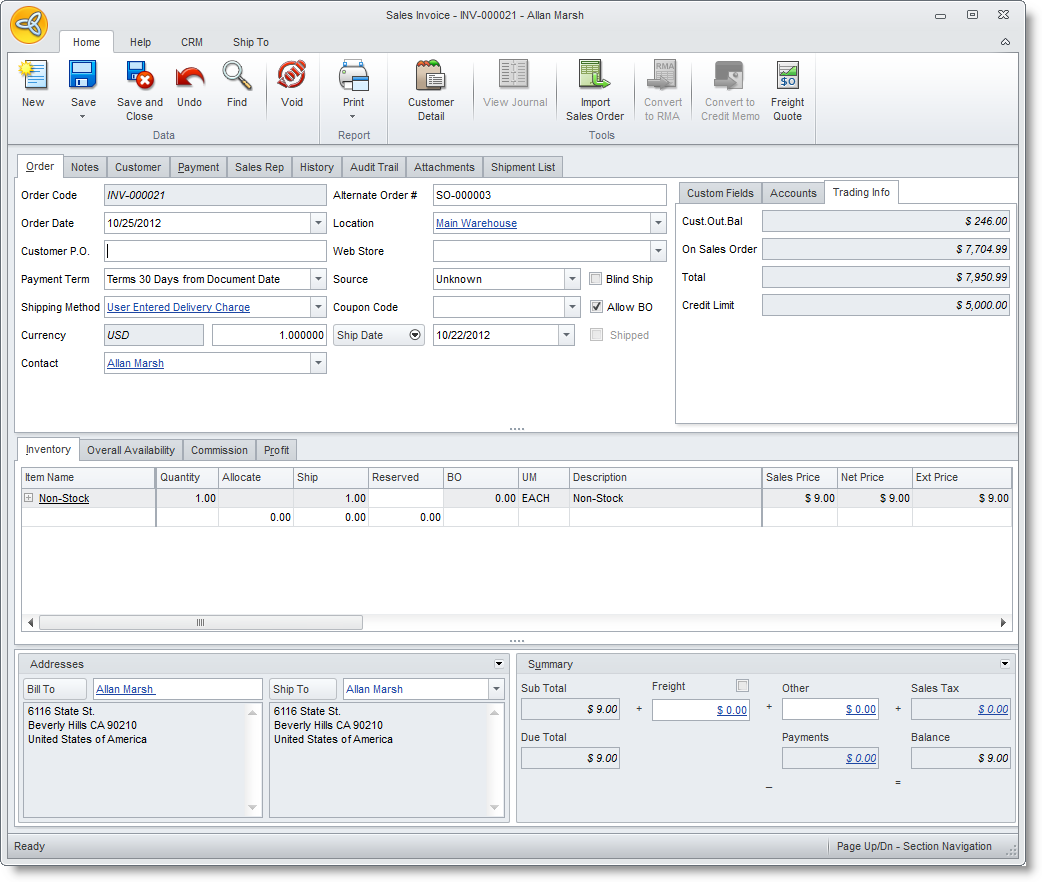Viewport: 1042px width, 882px height.
Task: Open the Freight Quote tool
Action: click(x=787, y=77)
